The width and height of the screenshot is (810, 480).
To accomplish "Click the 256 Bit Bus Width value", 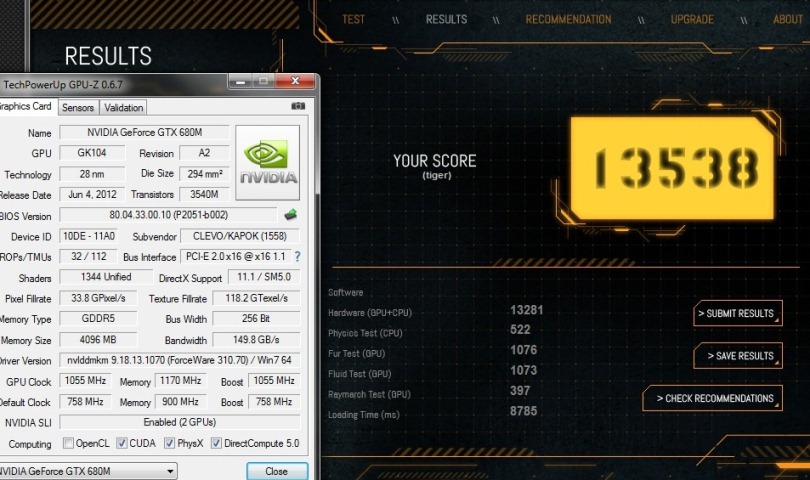I will tap(256, 318).
